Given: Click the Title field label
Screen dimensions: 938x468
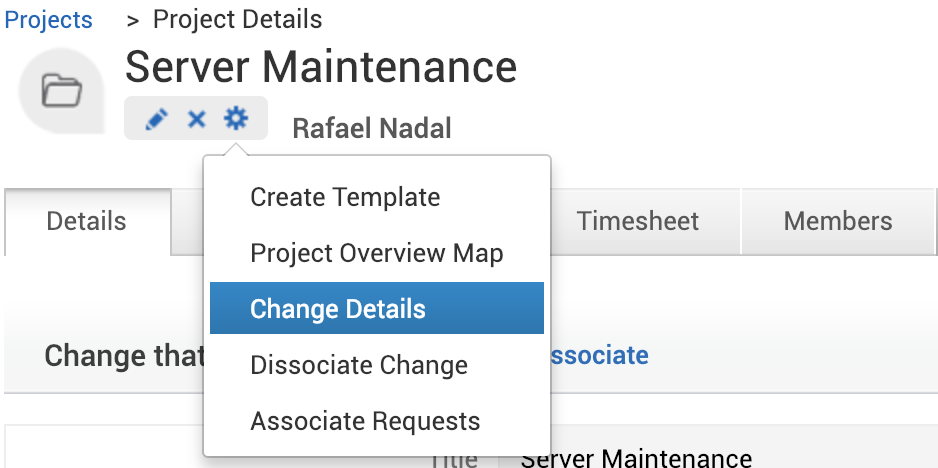Looking at the screenshot, I should (x=453, y=460).
